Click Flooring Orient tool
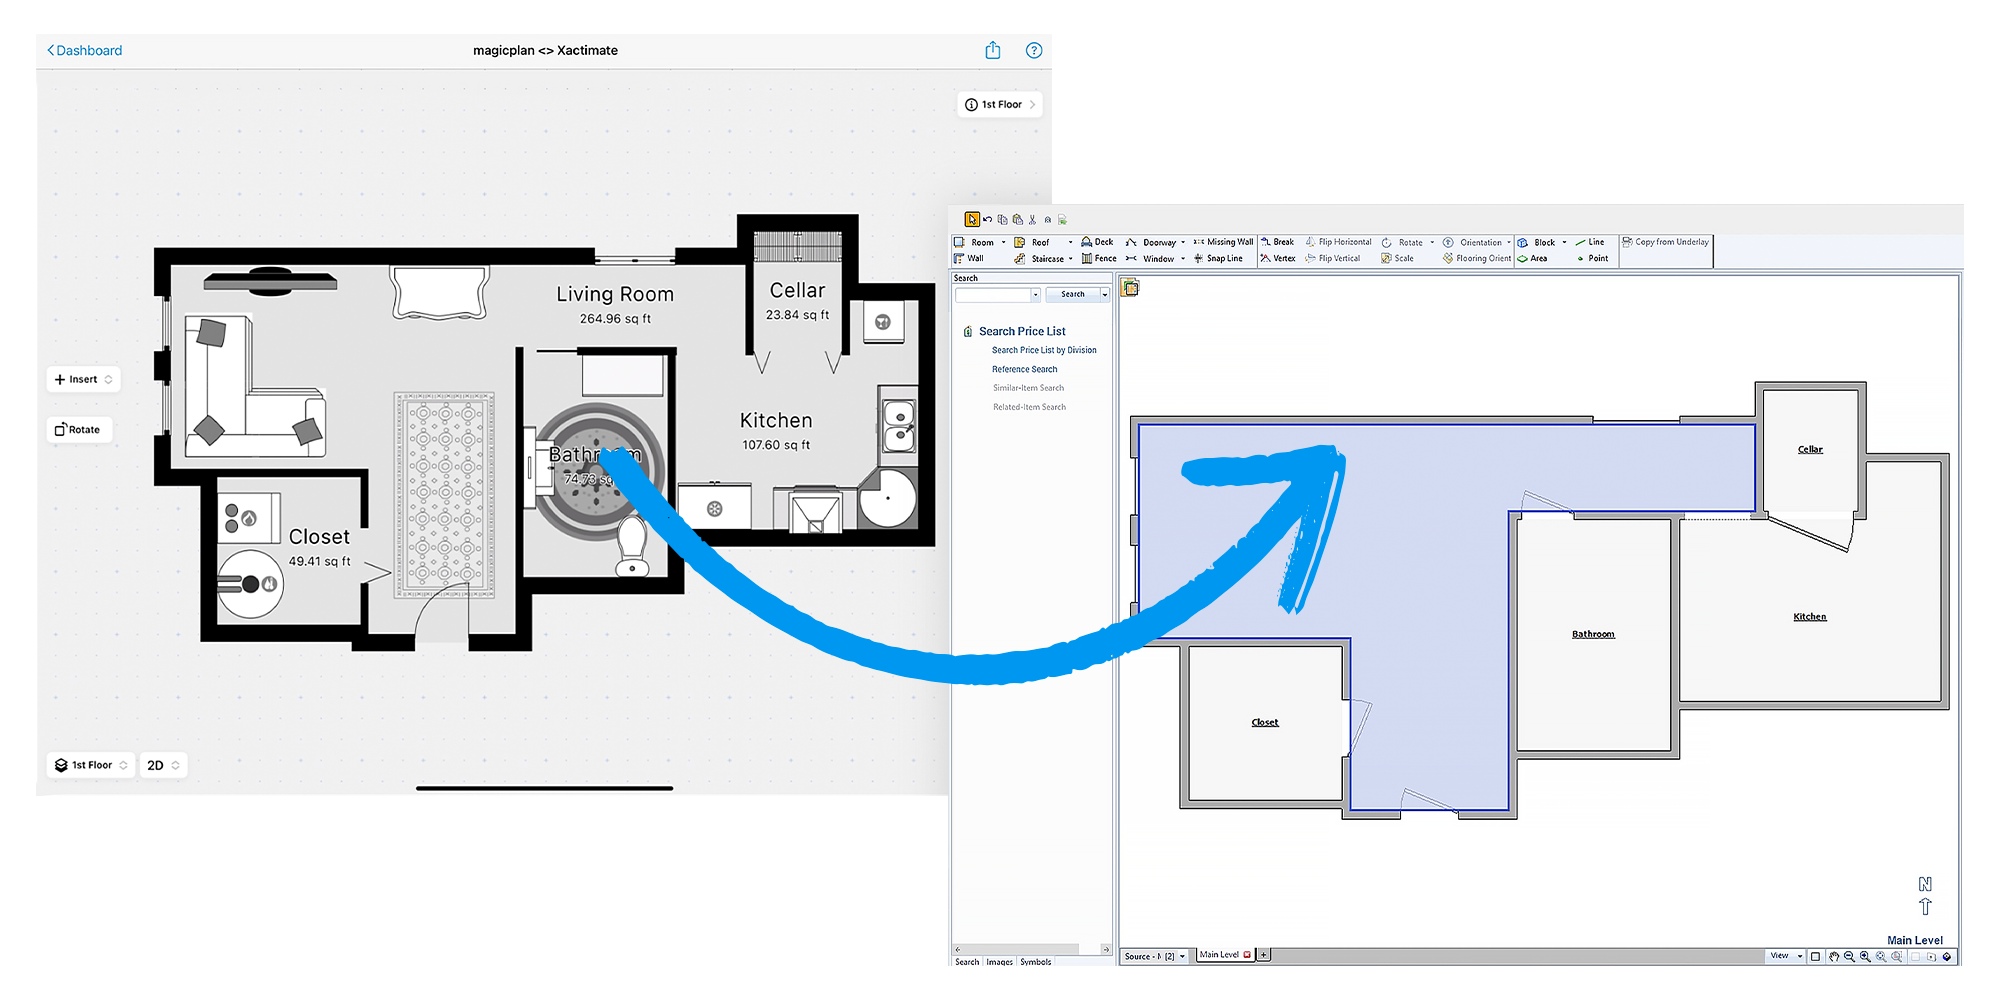The height and width of the screenshot is (1000, 2000). [x=1476, y=258]
